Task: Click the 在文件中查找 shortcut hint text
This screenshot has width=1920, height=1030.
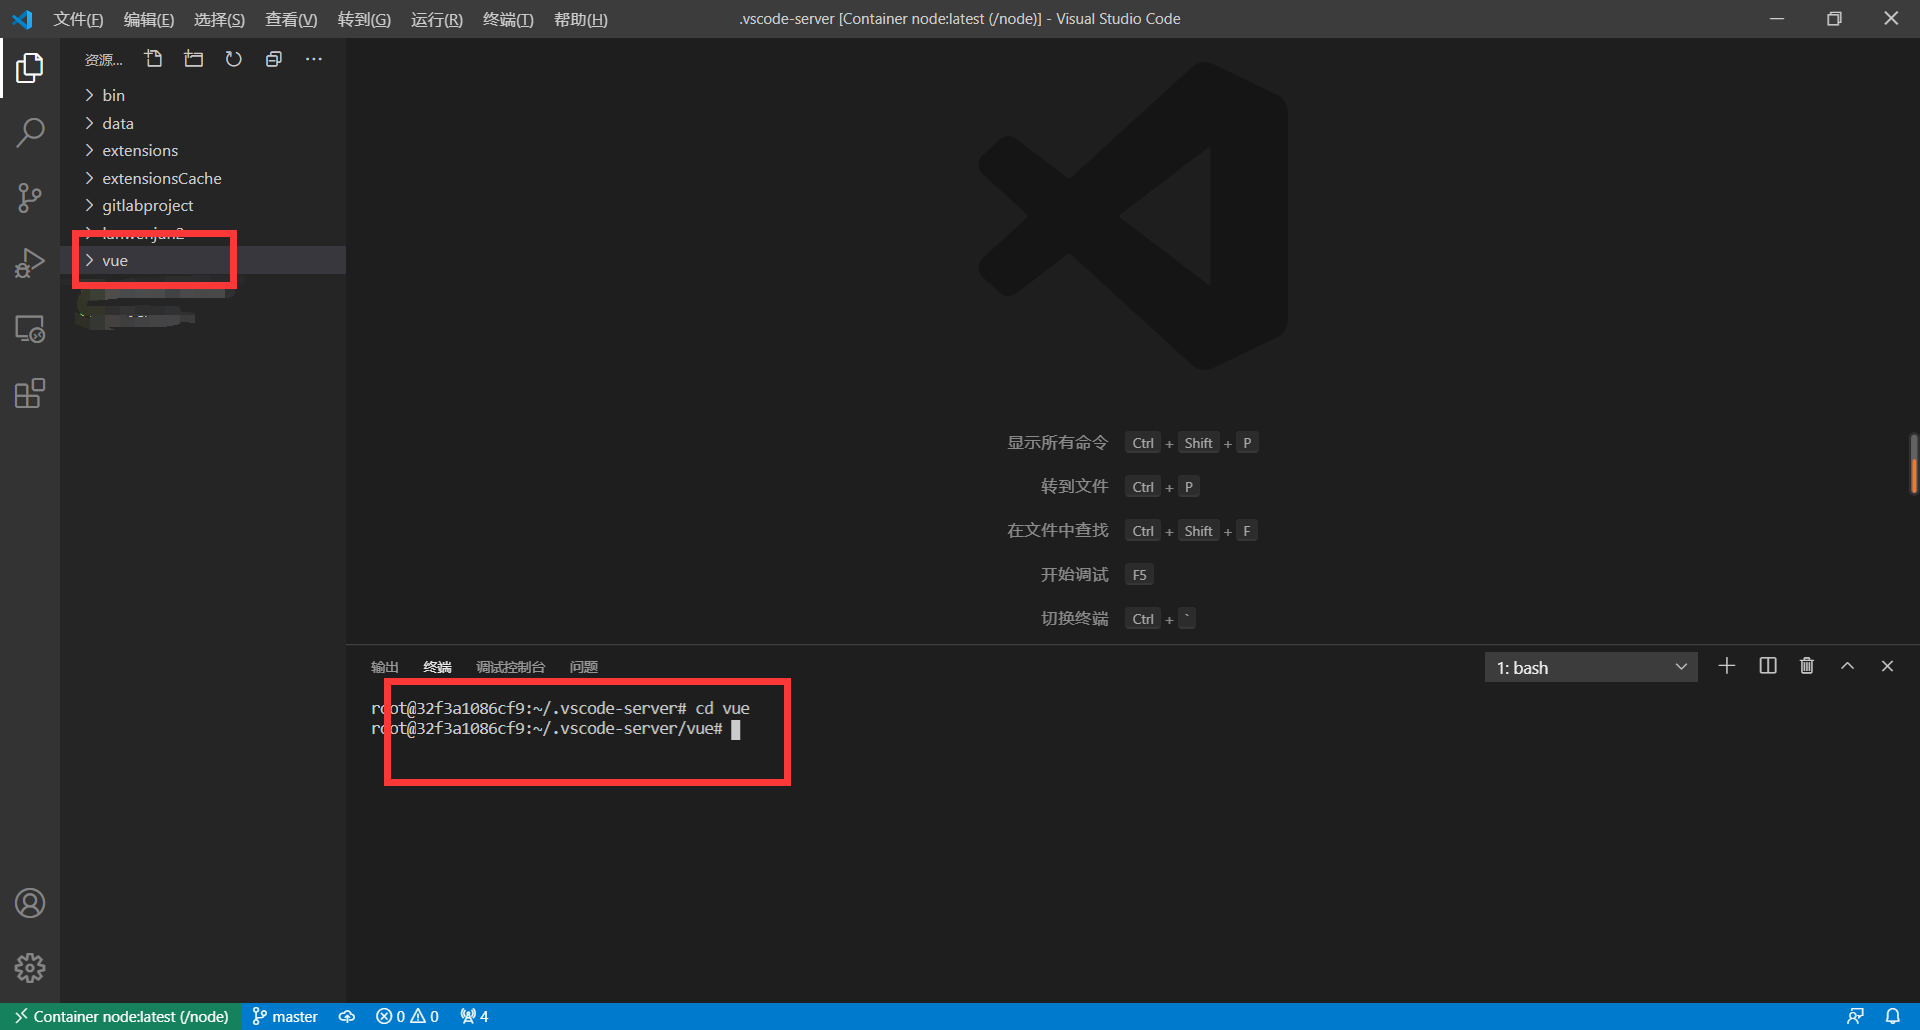Action: (x=1057, y=530)
